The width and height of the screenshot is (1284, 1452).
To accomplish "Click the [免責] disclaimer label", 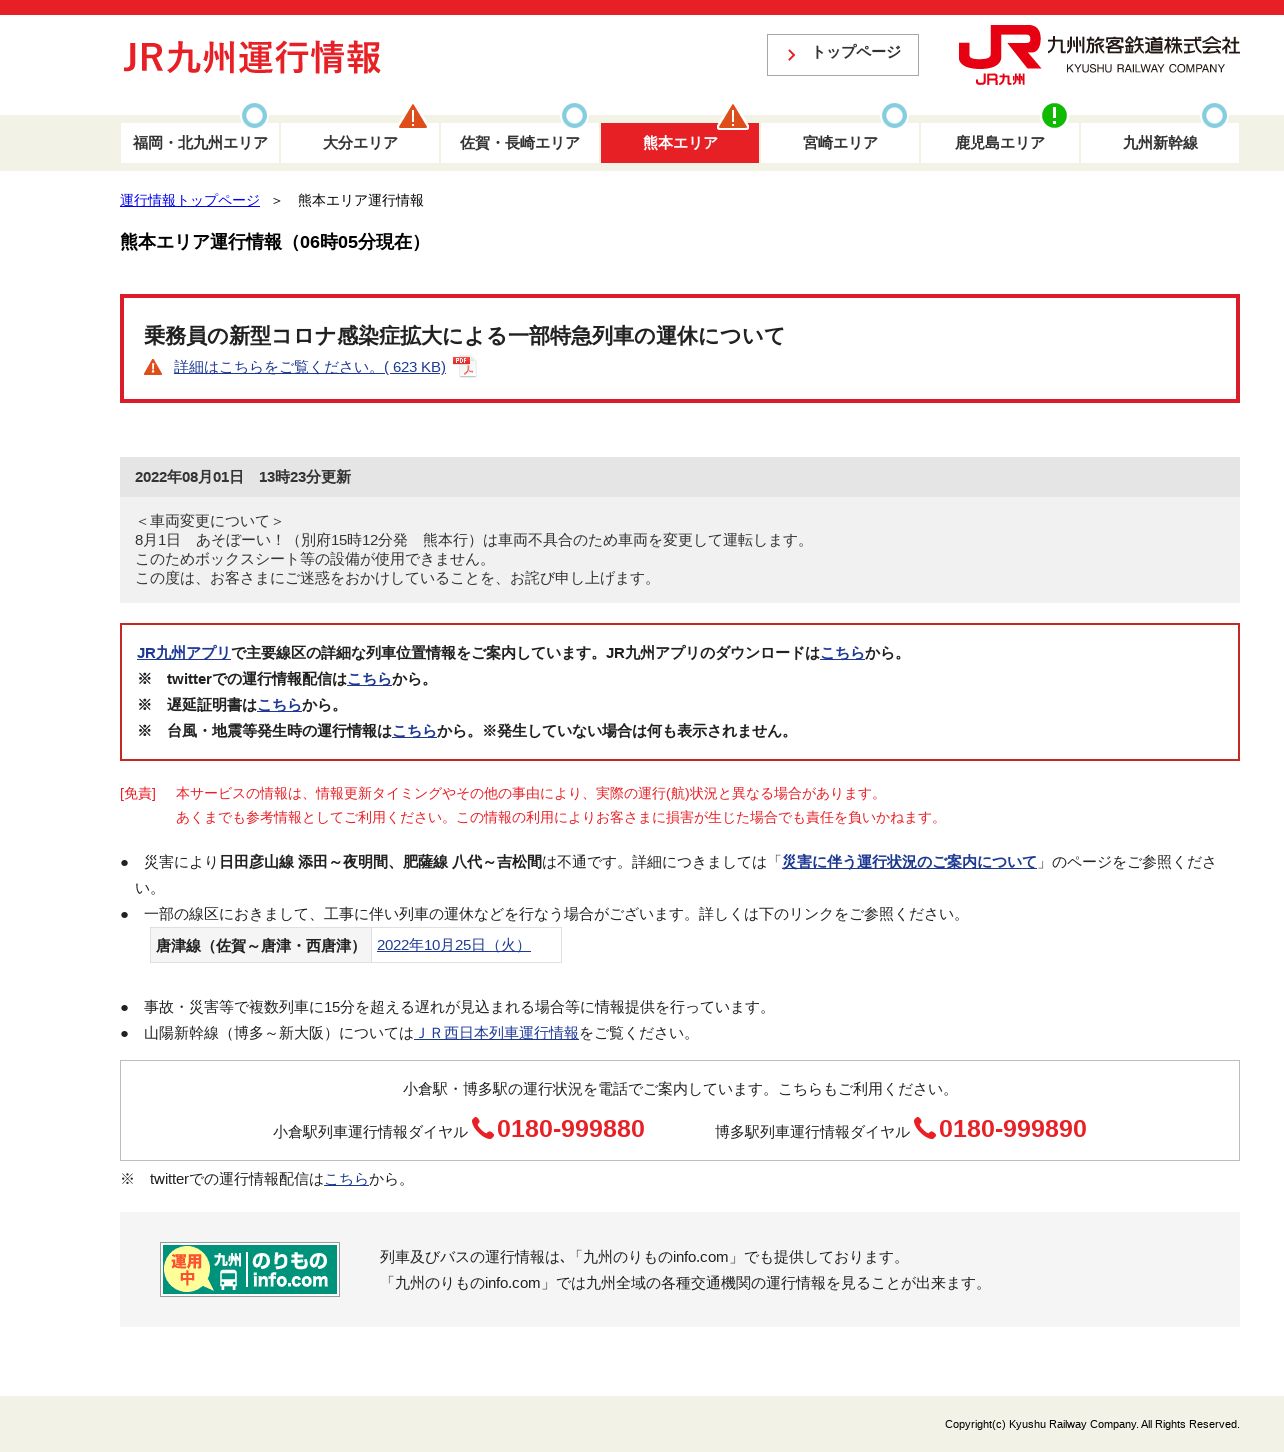I will point(138,793).
